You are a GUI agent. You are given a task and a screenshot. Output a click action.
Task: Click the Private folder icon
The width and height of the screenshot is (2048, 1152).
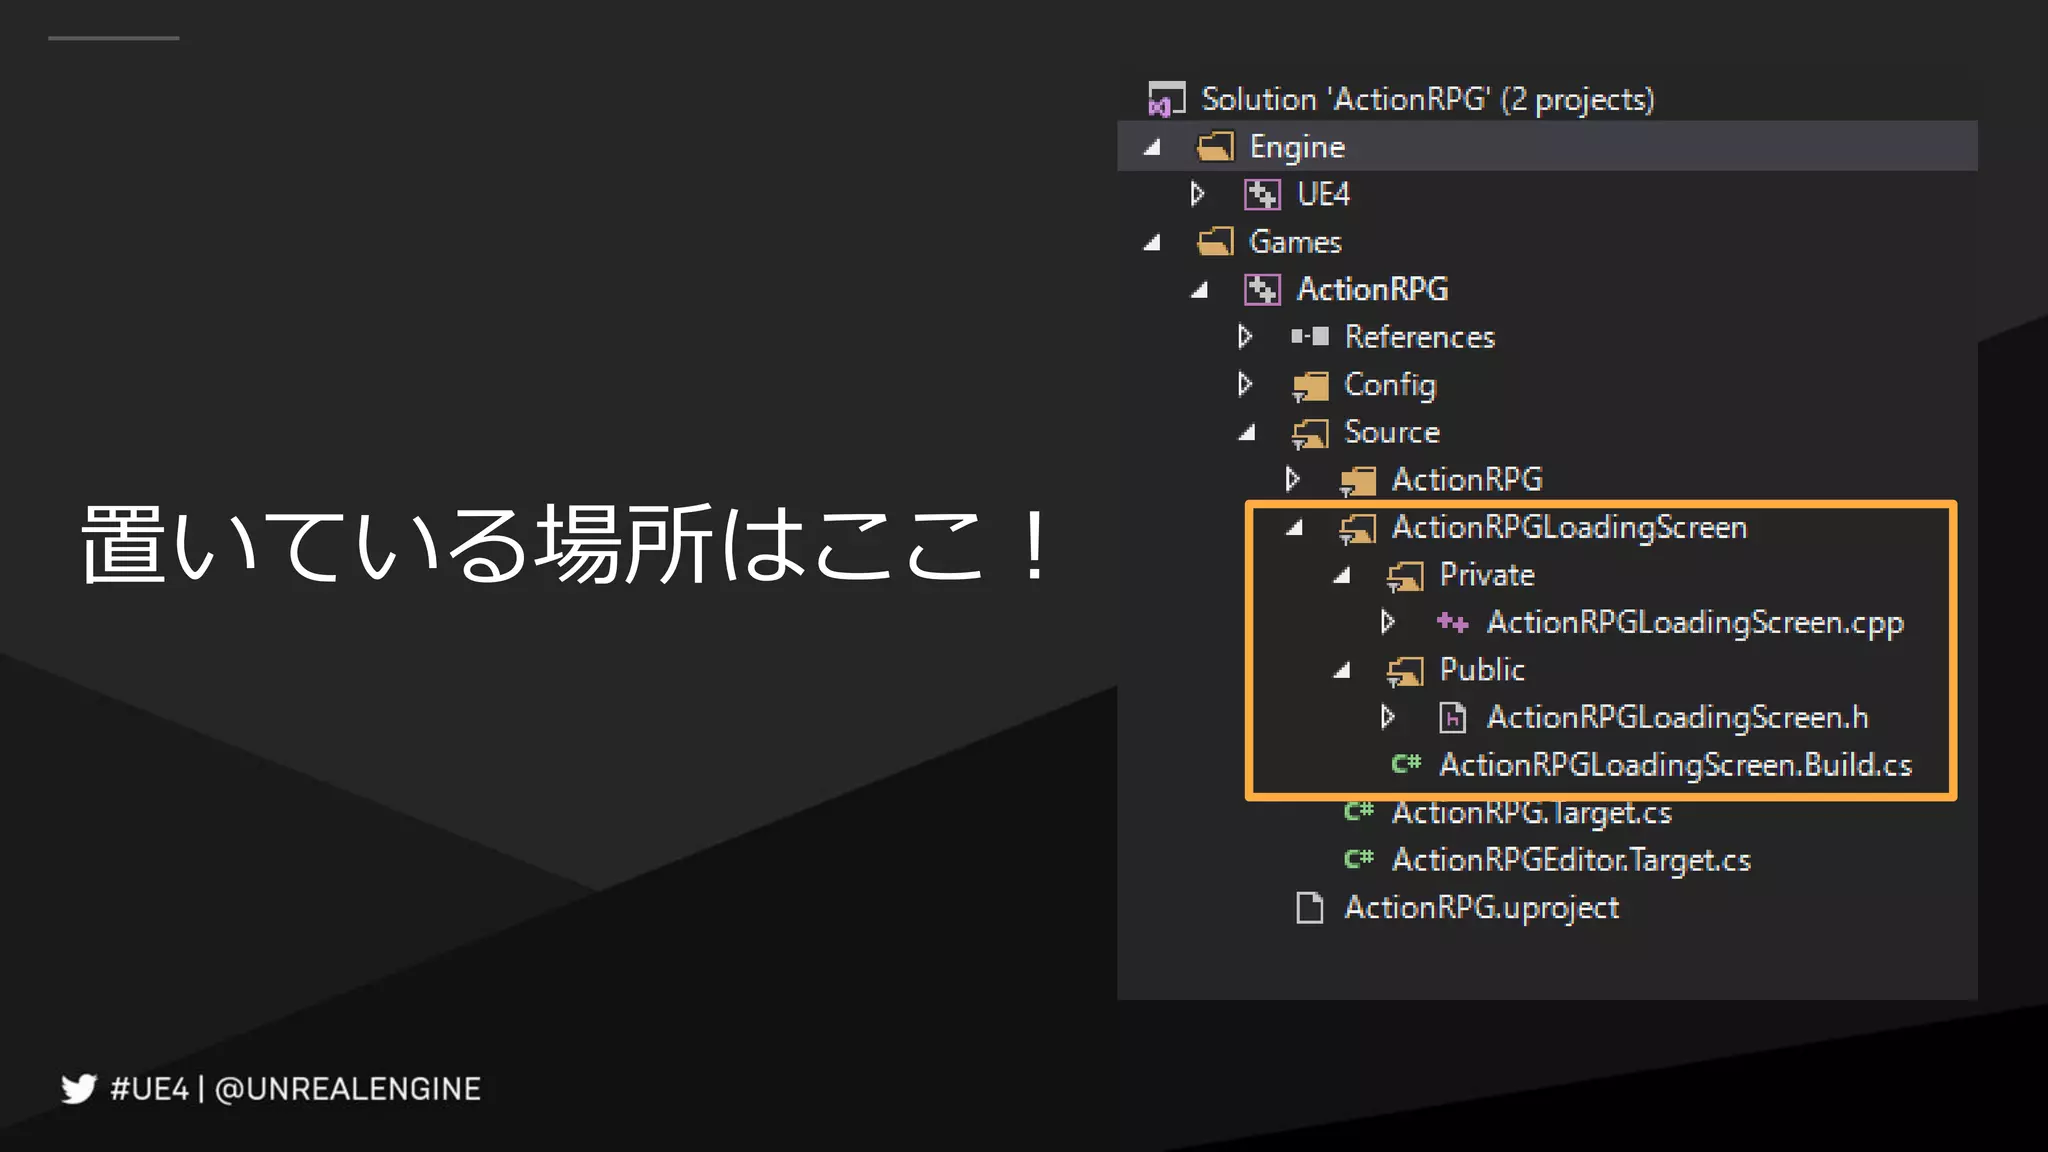tap(1405, 575)
